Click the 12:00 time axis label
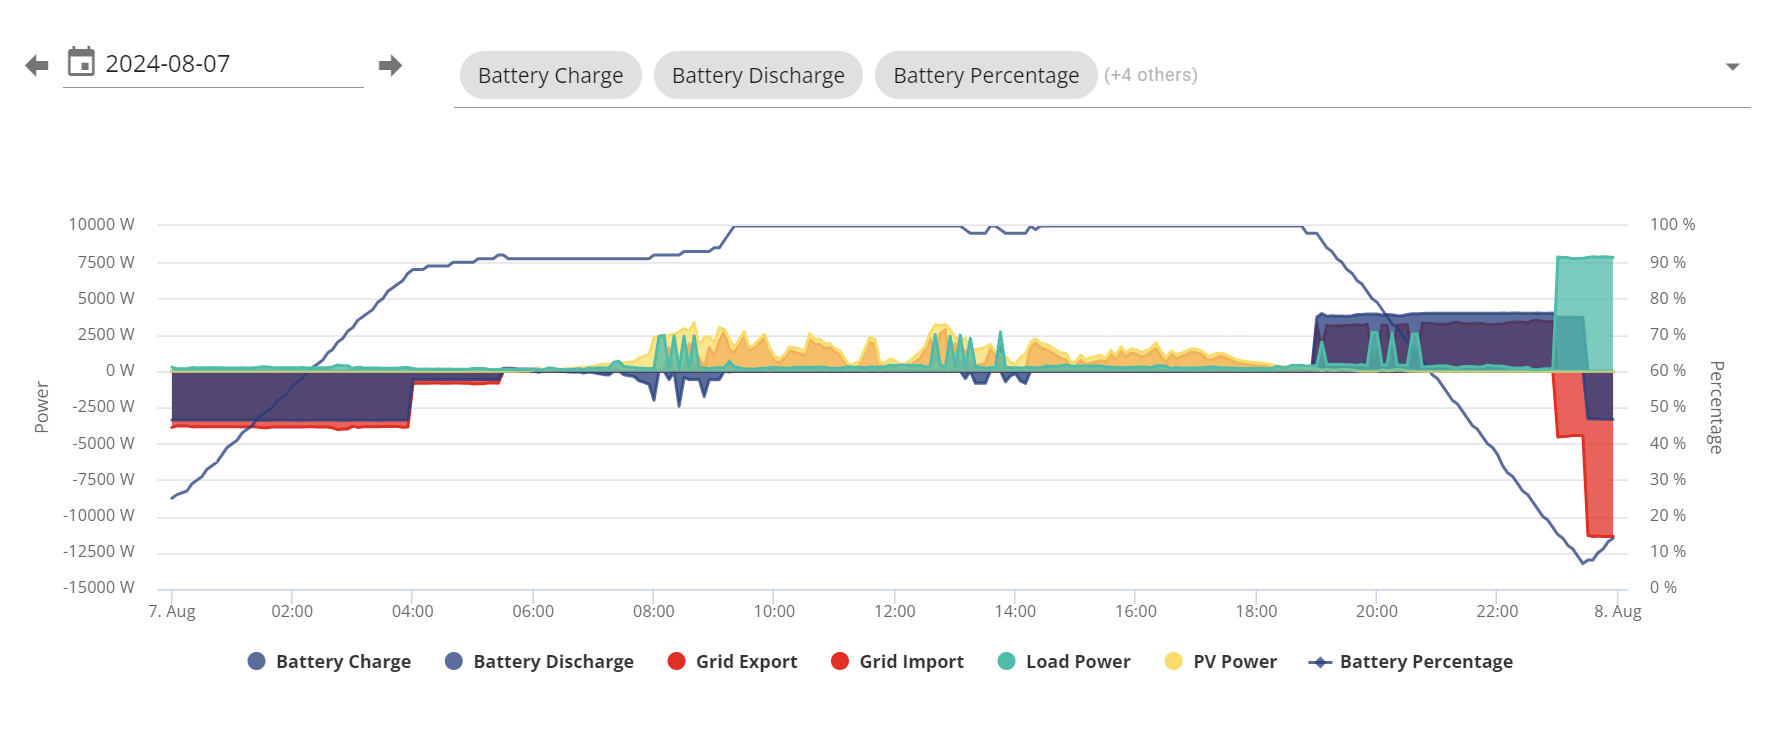Image resolution: width=1774 pixels, height=739 pixels. click(894, 611)
